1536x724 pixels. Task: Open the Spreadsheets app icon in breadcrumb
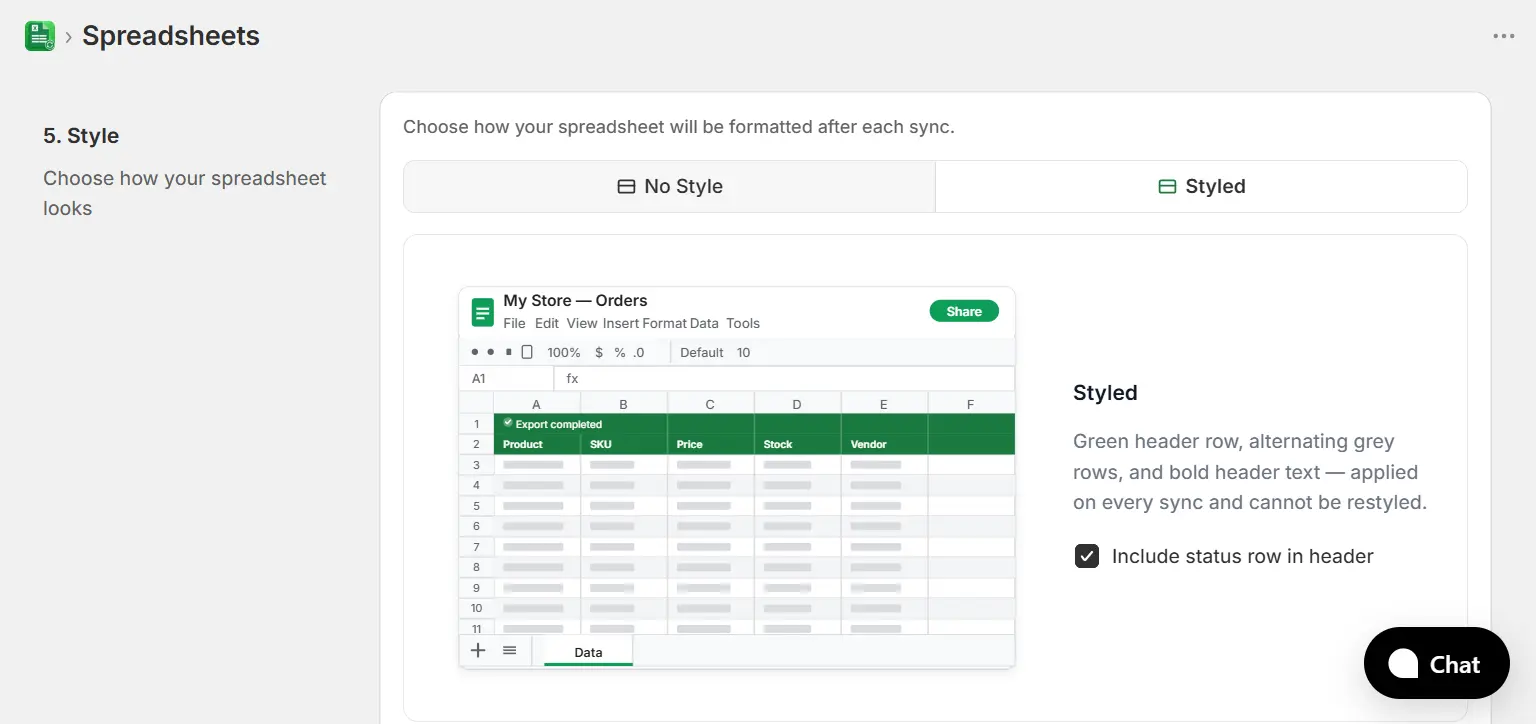point(40,36)
